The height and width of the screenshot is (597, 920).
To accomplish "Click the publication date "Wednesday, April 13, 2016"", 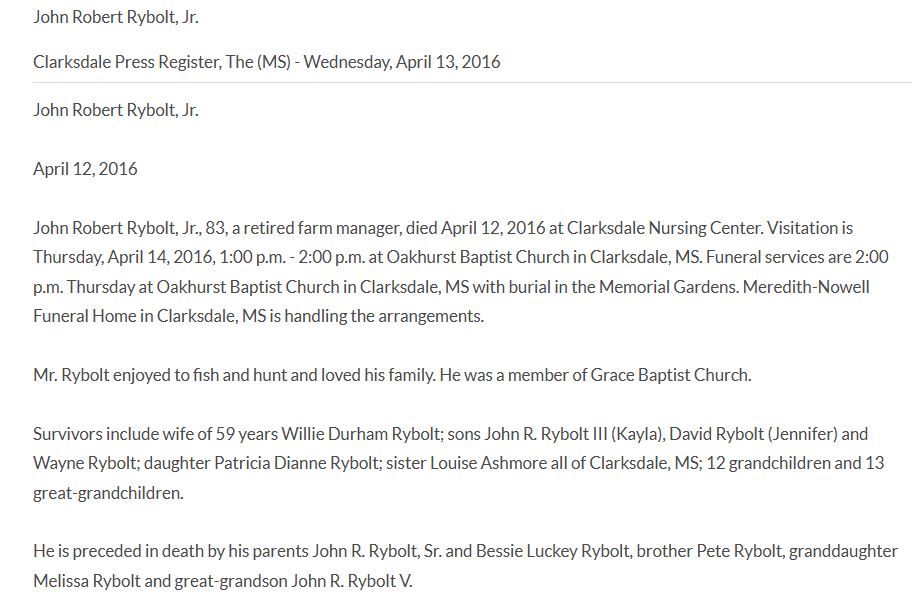I will (x=402, y=62).
